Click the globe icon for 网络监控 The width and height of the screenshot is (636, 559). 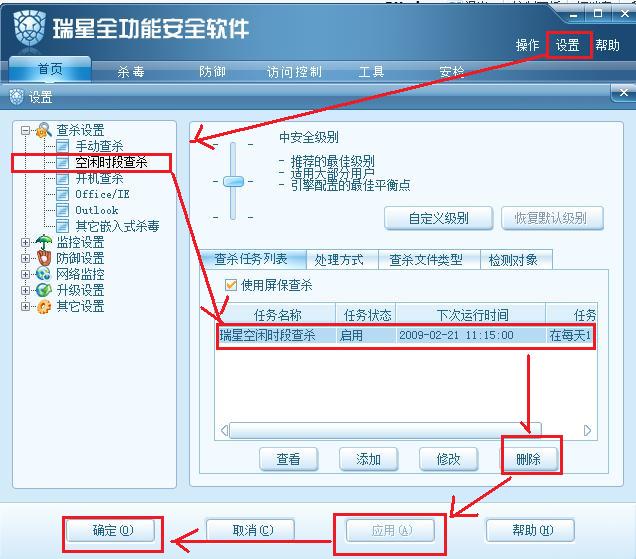pos(44,274)
